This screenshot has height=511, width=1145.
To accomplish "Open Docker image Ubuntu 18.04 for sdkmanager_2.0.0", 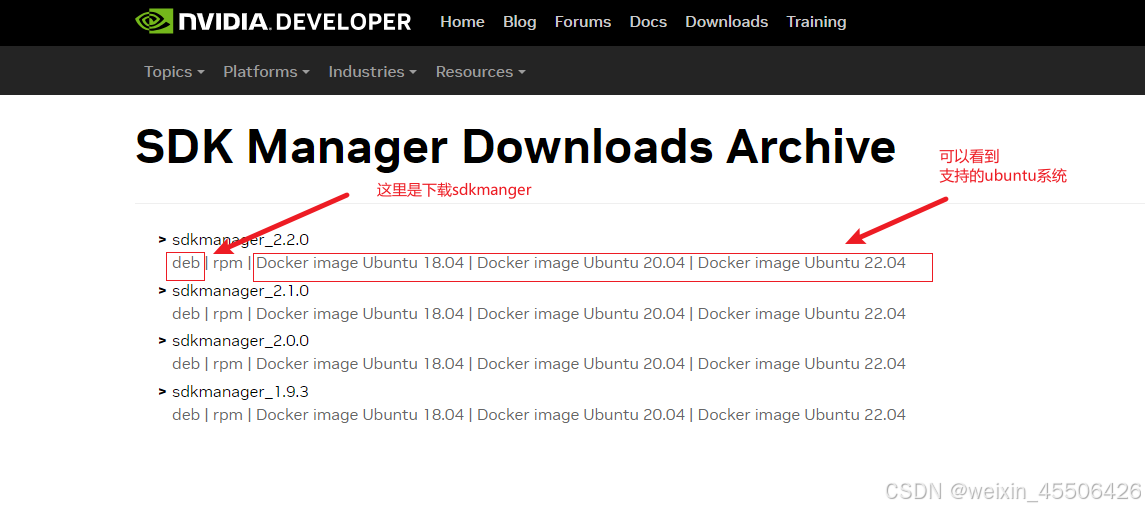I will point(360,364).
